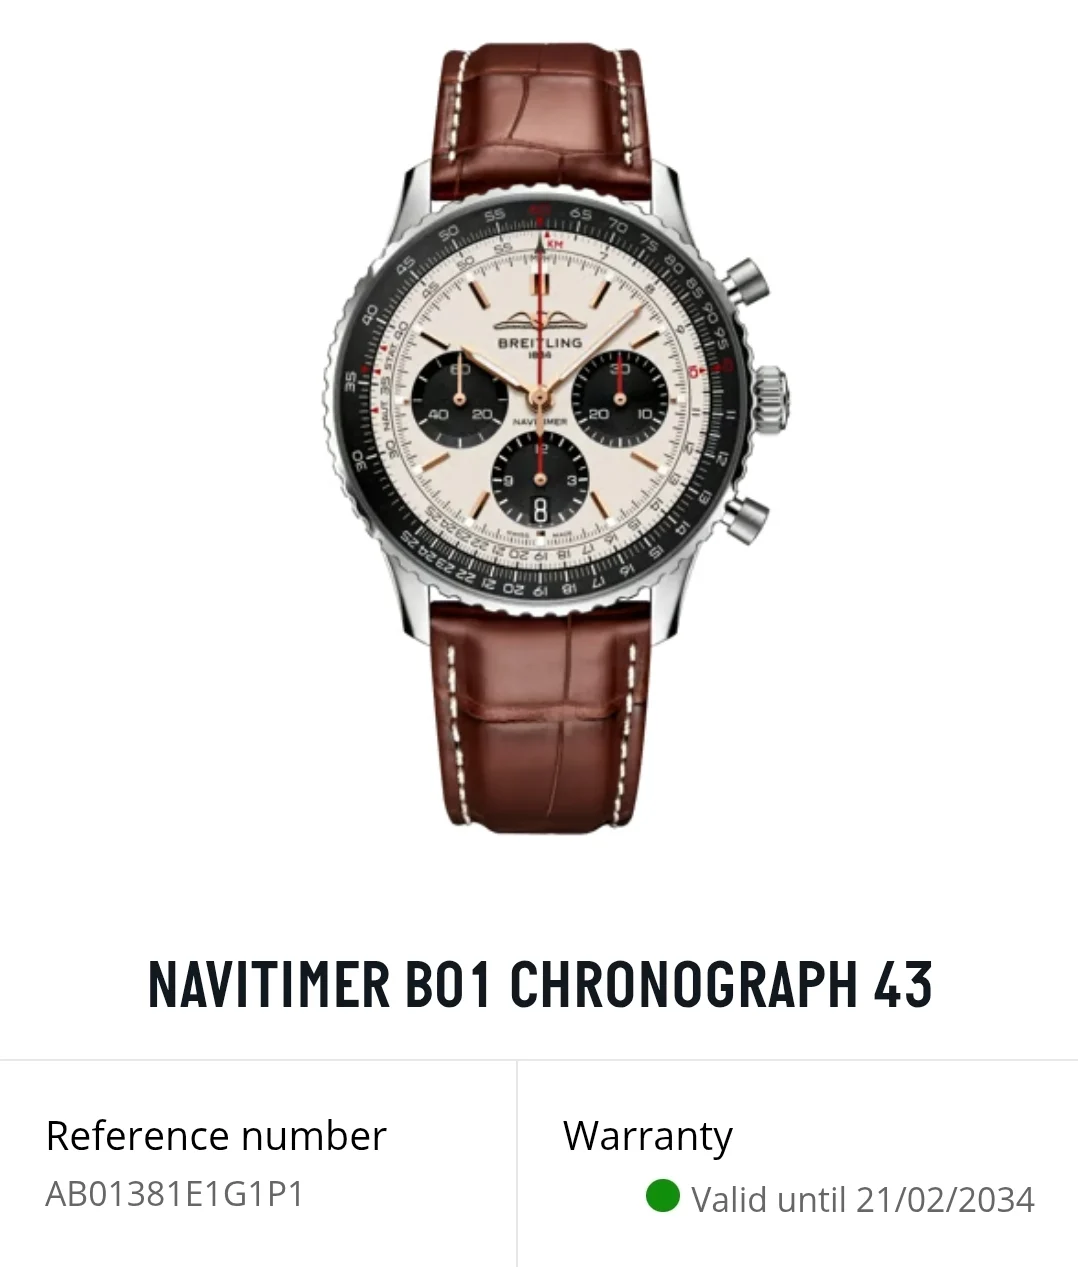Click the upper brown leather strap
The height and width of the screenshot is (1267, 1078).
pyautogui.click(x=540, y=120)
